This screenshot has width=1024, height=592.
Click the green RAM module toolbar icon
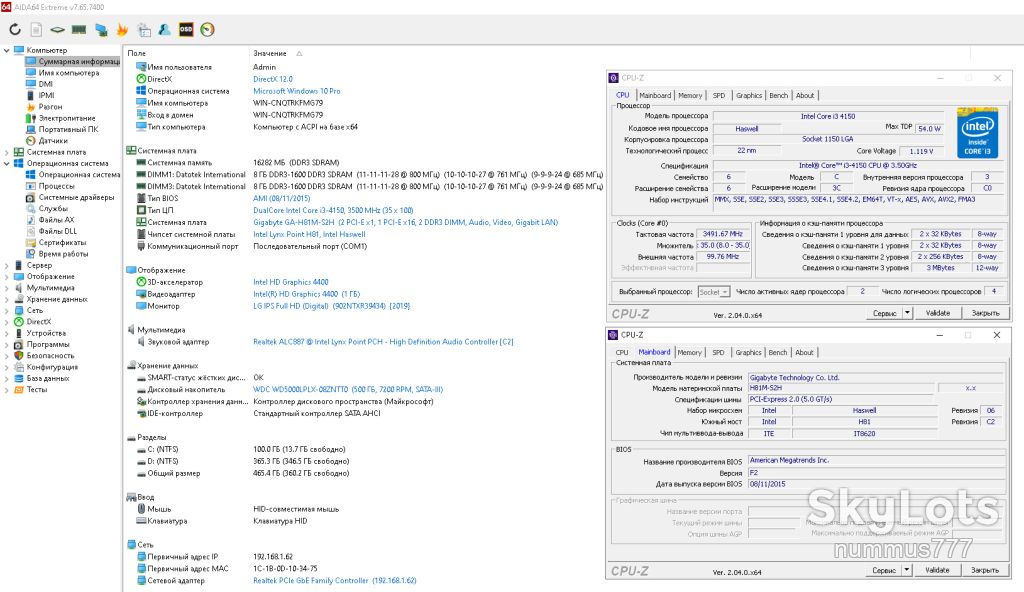pos(79,29)
